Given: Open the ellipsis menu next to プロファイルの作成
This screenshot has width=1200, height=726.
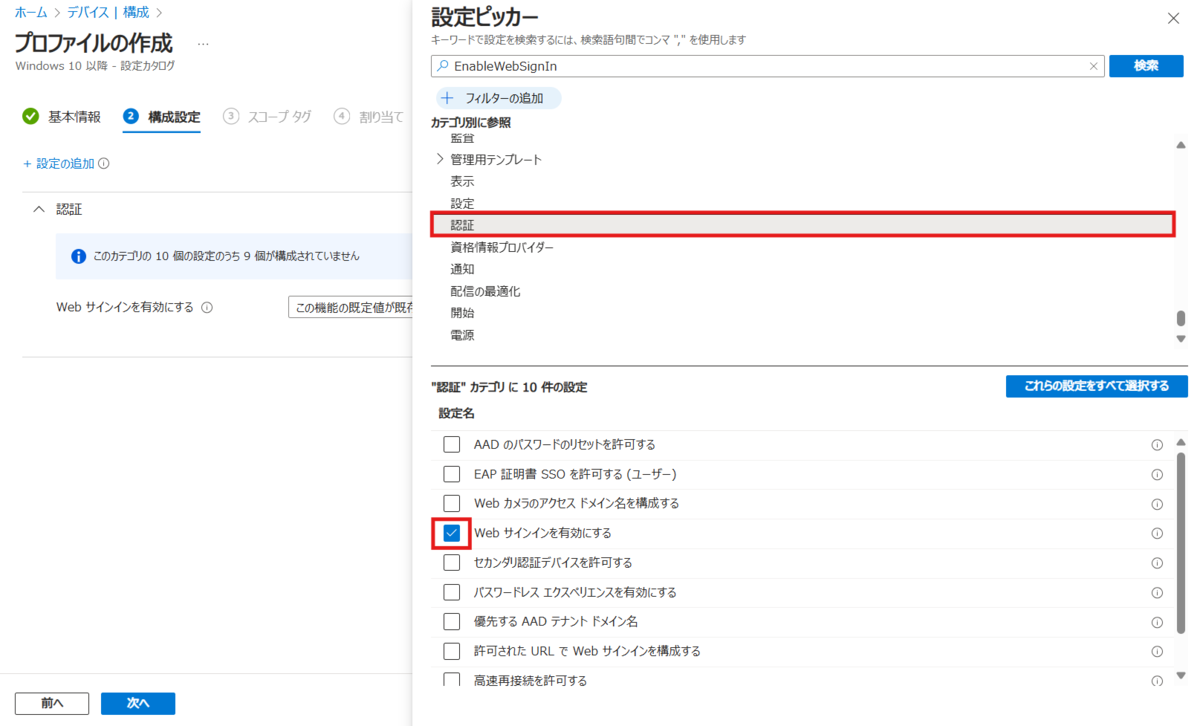Looking at the screenshot, I should pyautogui.click(x=203, y=45).
